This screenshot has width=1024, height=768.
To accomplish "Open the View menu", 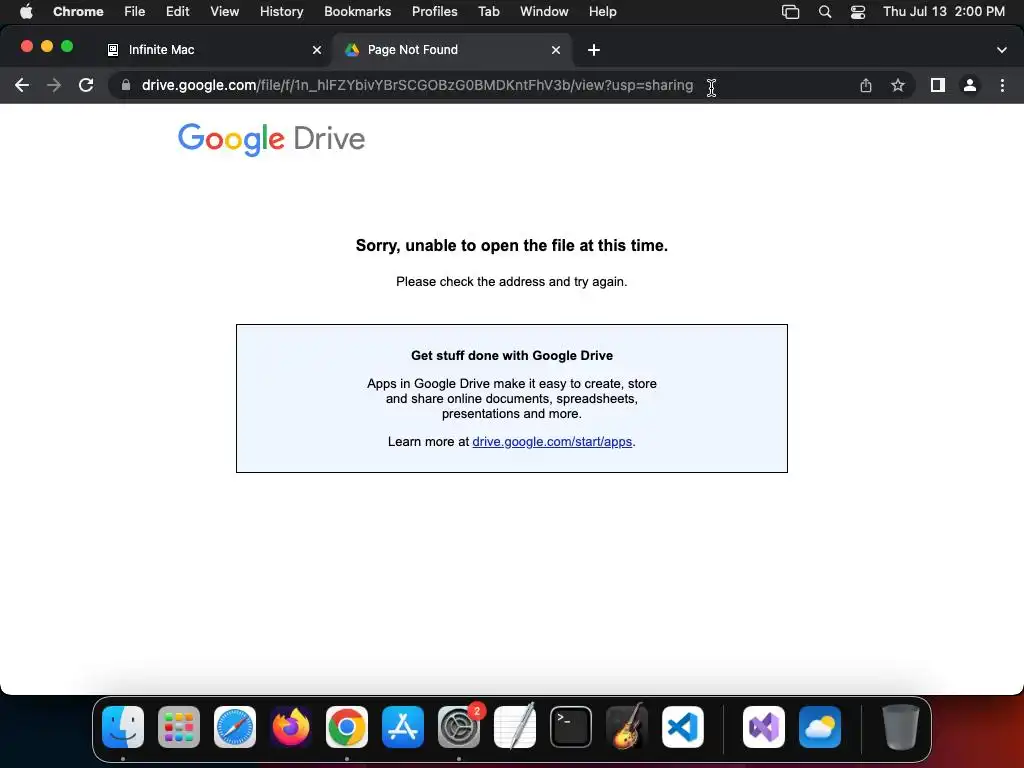I will point(225,12).
